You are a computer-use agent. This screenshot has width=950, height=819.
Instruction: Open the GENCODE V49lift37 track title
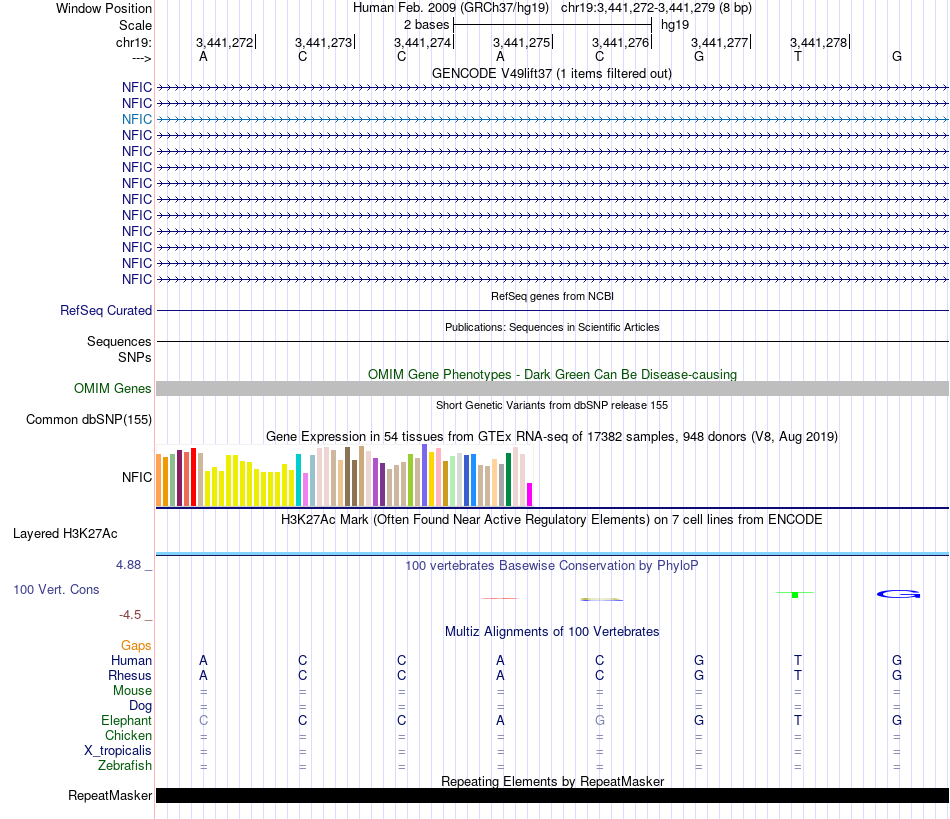point(551,73)
